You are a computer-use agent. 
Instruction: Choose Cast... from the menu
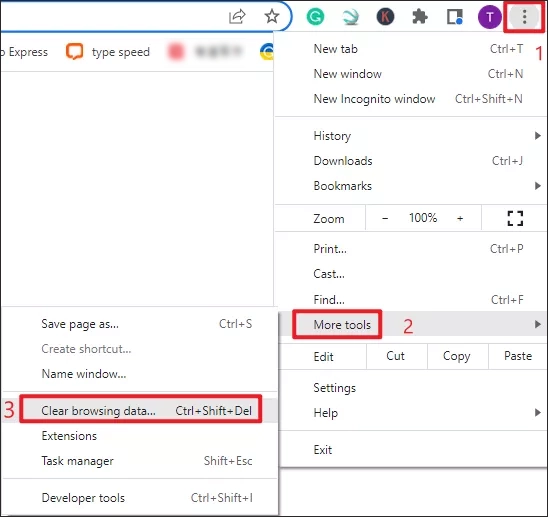pyautogui.click(x=411, y=274)
